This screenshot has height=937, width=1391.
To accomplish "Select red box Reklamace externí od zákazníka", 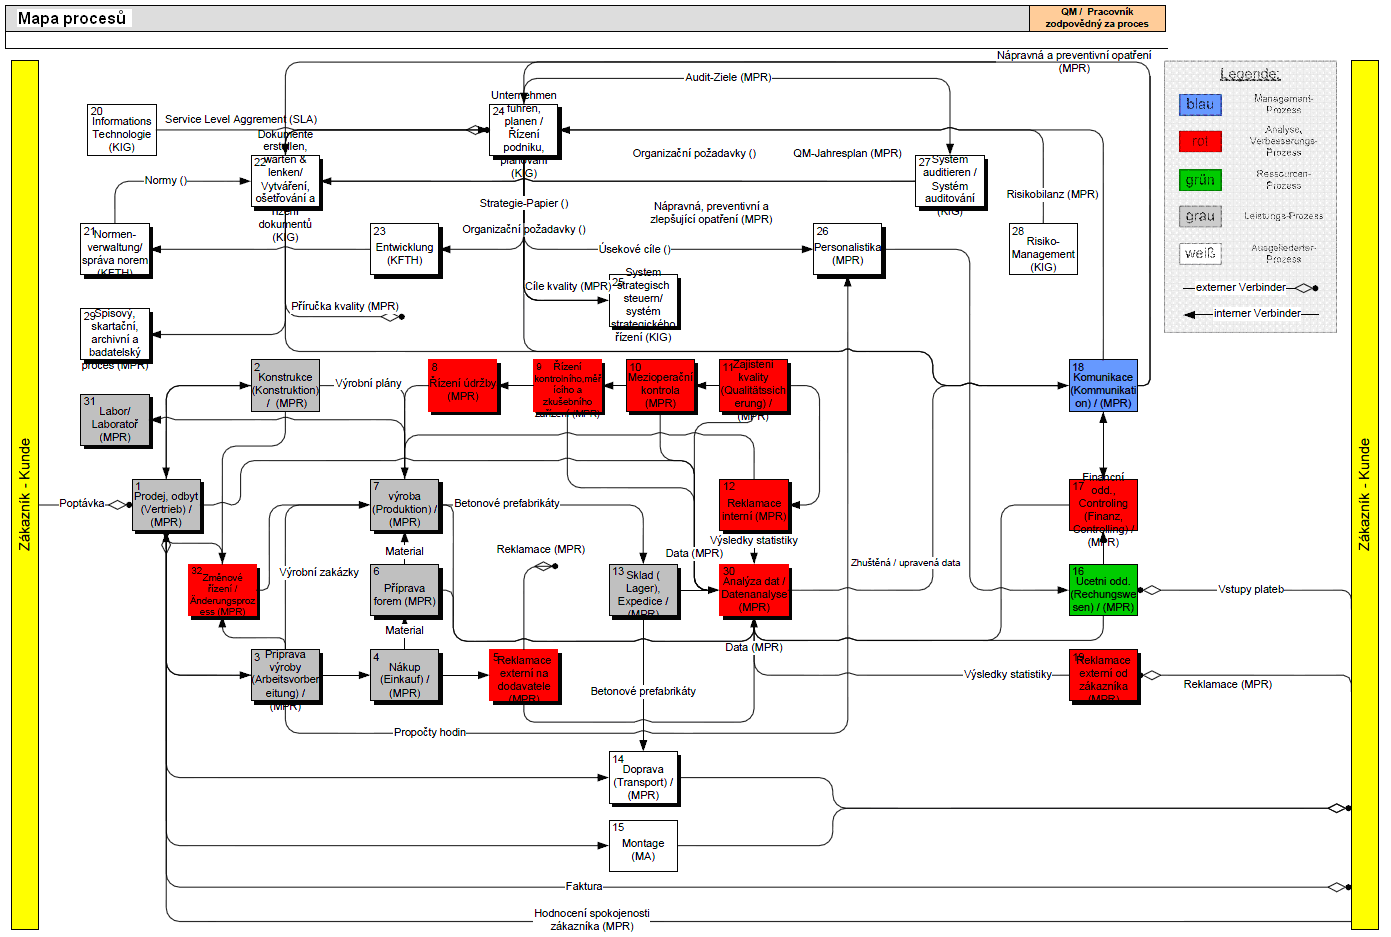I will [x=1103, y=674].
